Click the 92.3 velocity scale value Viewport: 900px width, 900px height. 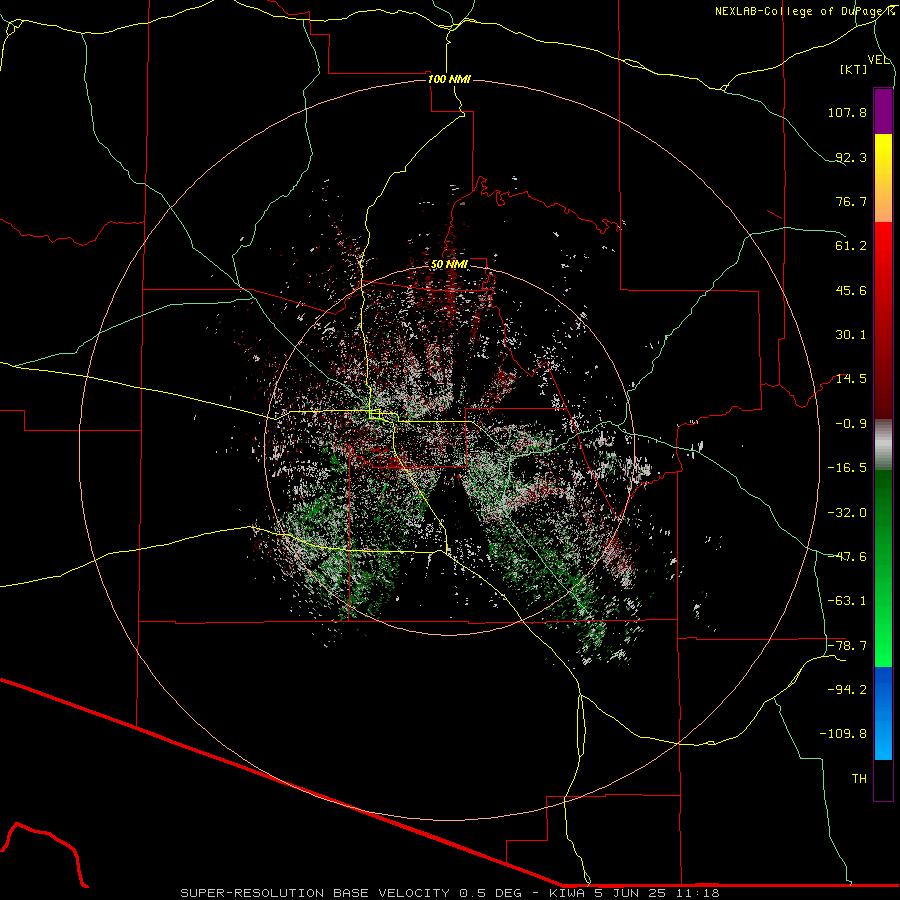(x=851, y=157)
